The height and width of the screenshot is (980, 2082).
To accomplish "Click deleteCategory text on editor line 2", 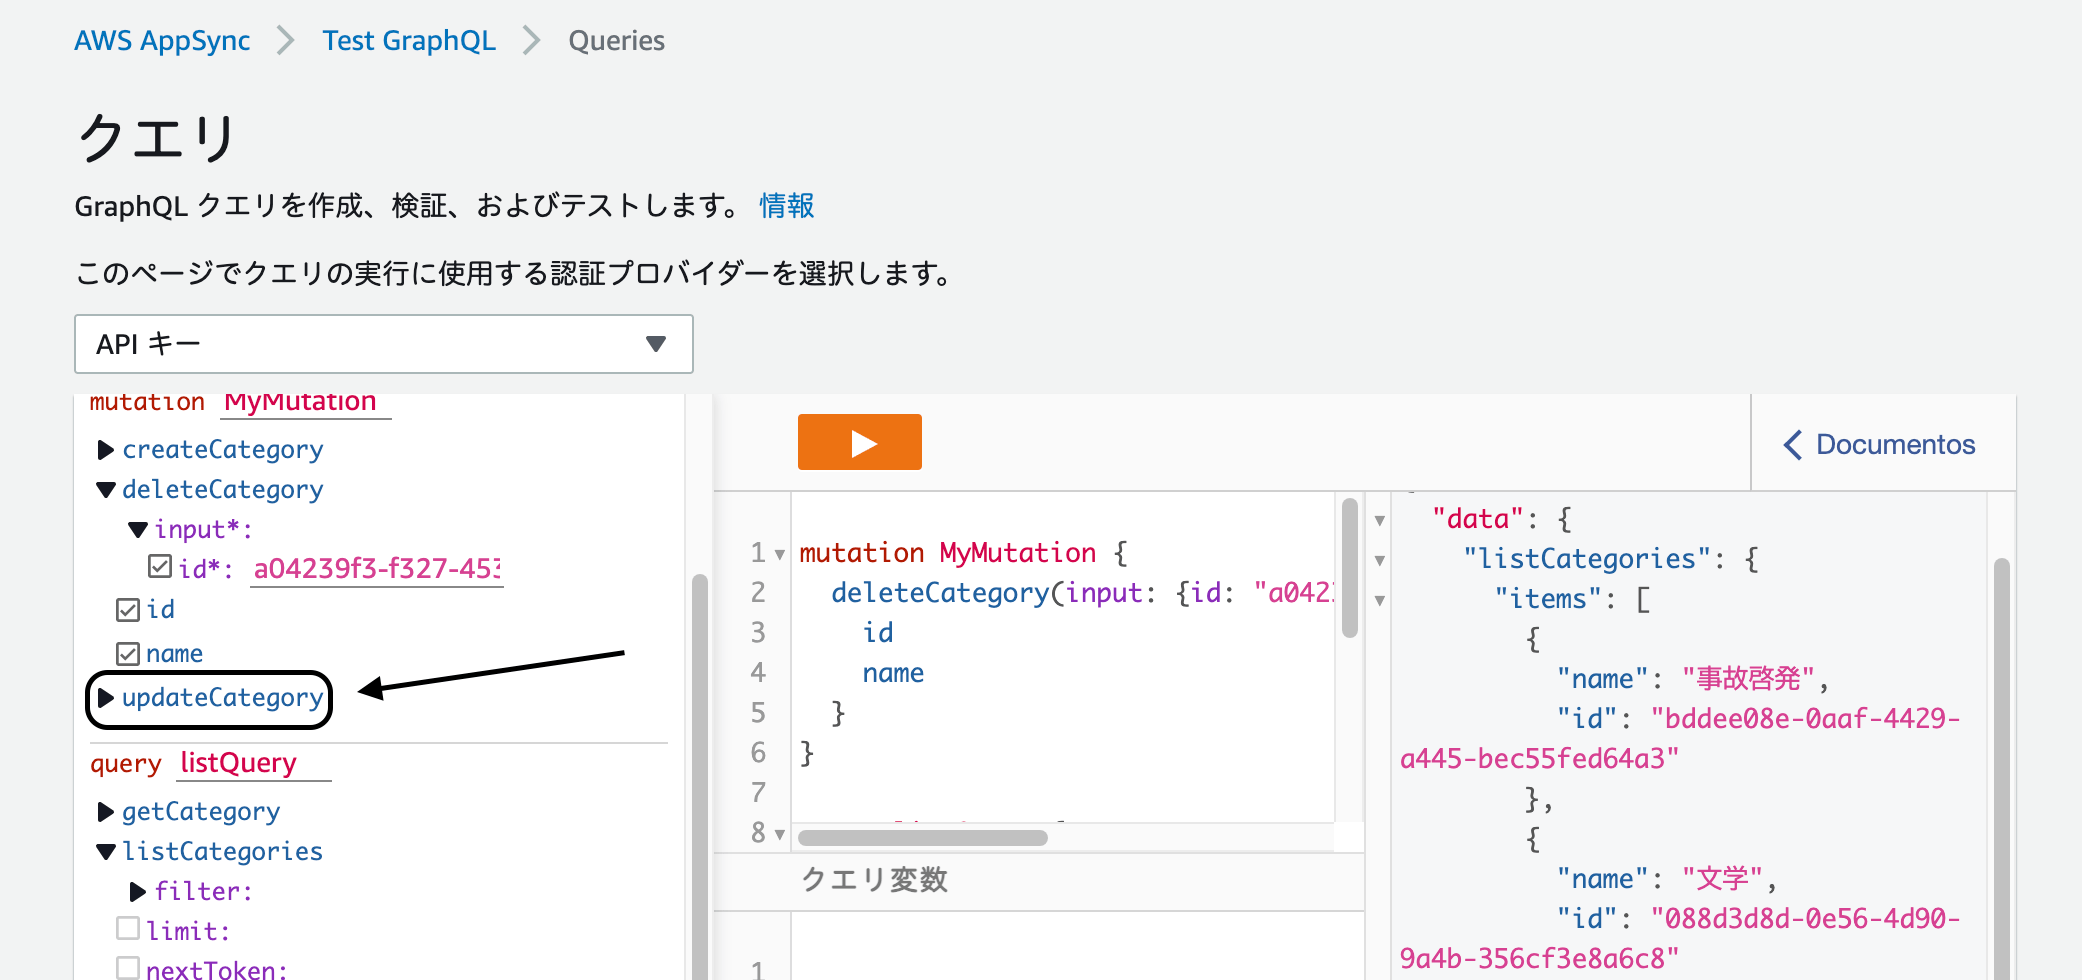I will click(940, 593).
